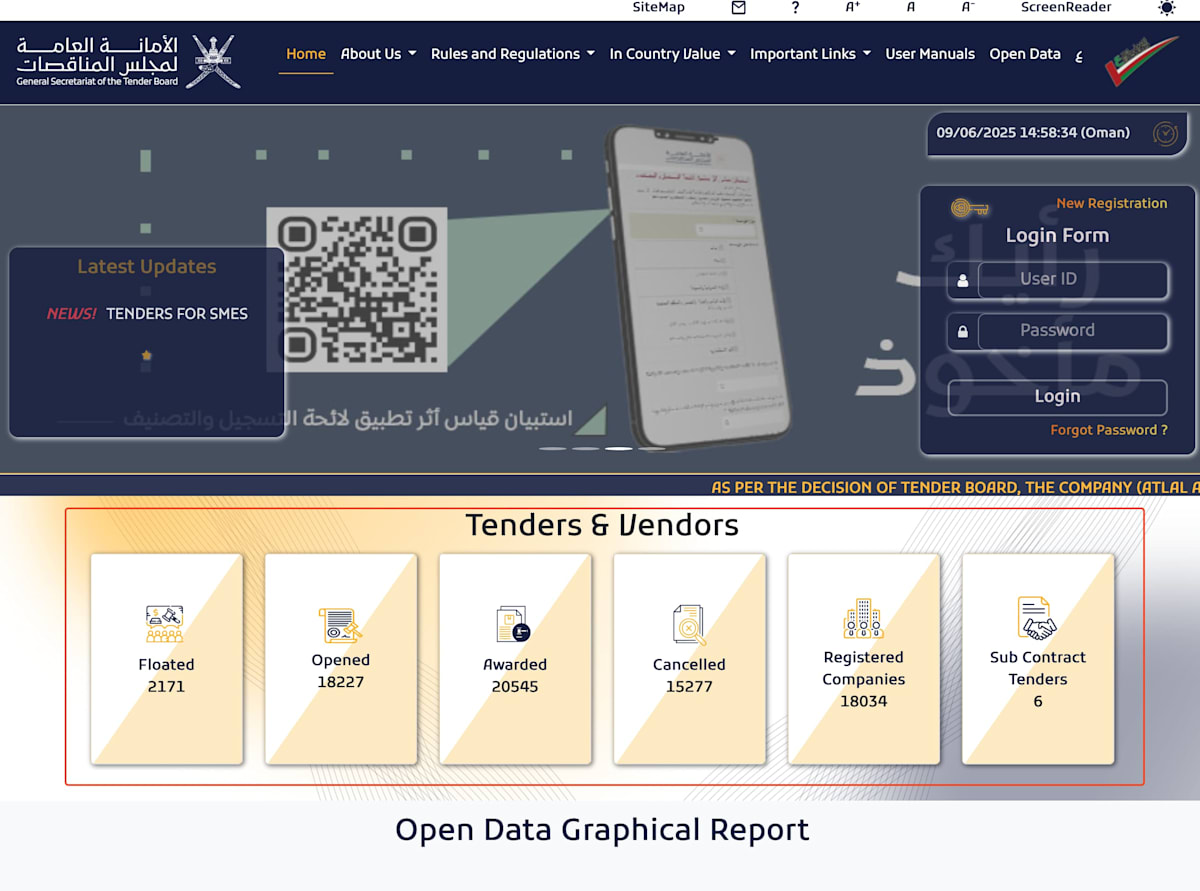
Task: Click the Tenders & Vendors heading
Action: pyautogui.click(x=602, y=525)
